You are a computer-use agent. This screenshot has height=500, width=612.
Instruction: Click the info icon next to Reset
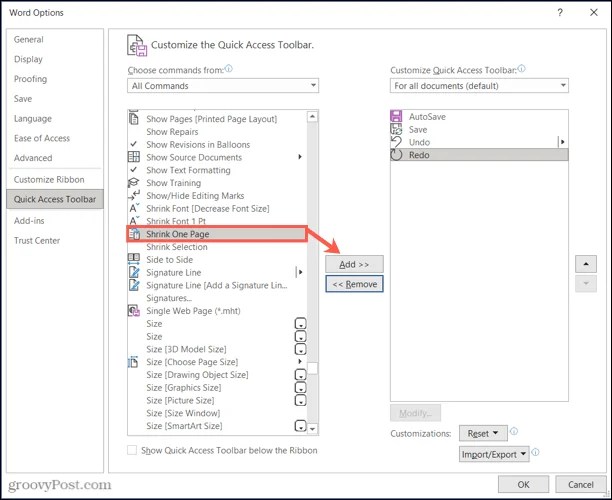pos(514,431)
